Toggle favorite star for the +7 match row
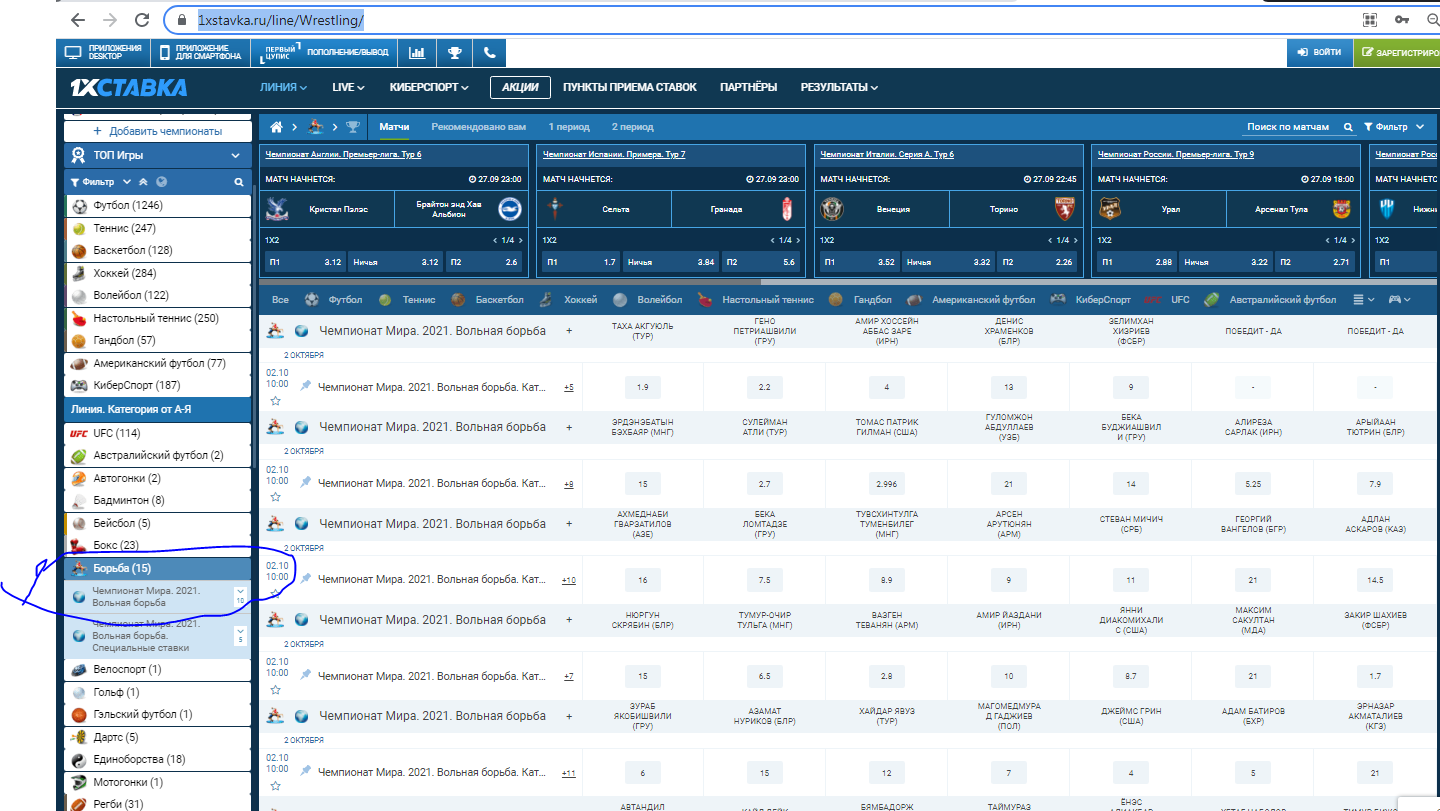The width and height of the screenshot is (1440, 811). pos(275,689)
